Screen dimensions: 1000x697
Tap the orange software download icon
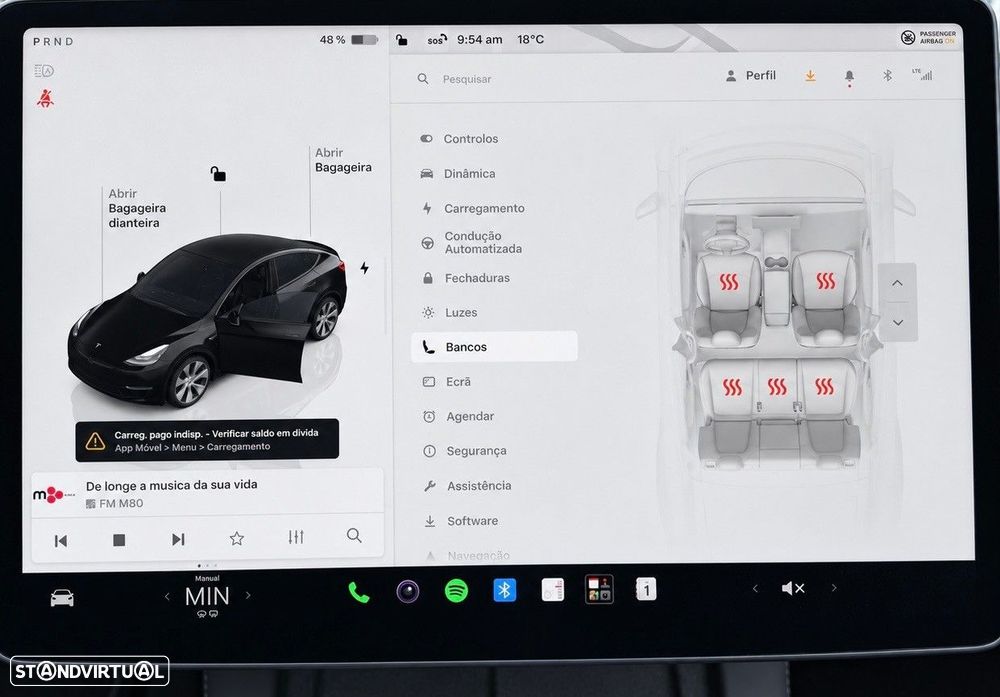pyautogui.click(x=810, y=76)
